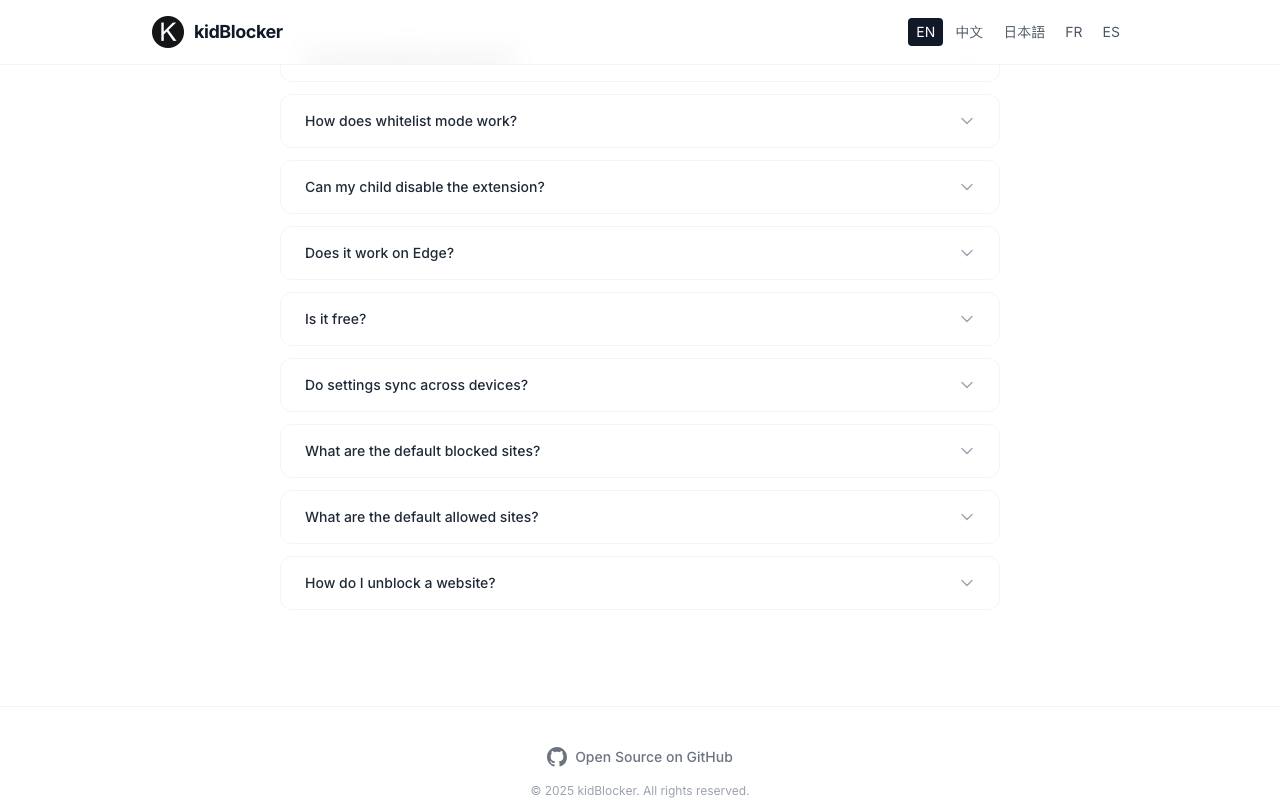The height and width of the screenshot is (800, 1280).
Task: Select the FR language option
Action: [1074, 32]
